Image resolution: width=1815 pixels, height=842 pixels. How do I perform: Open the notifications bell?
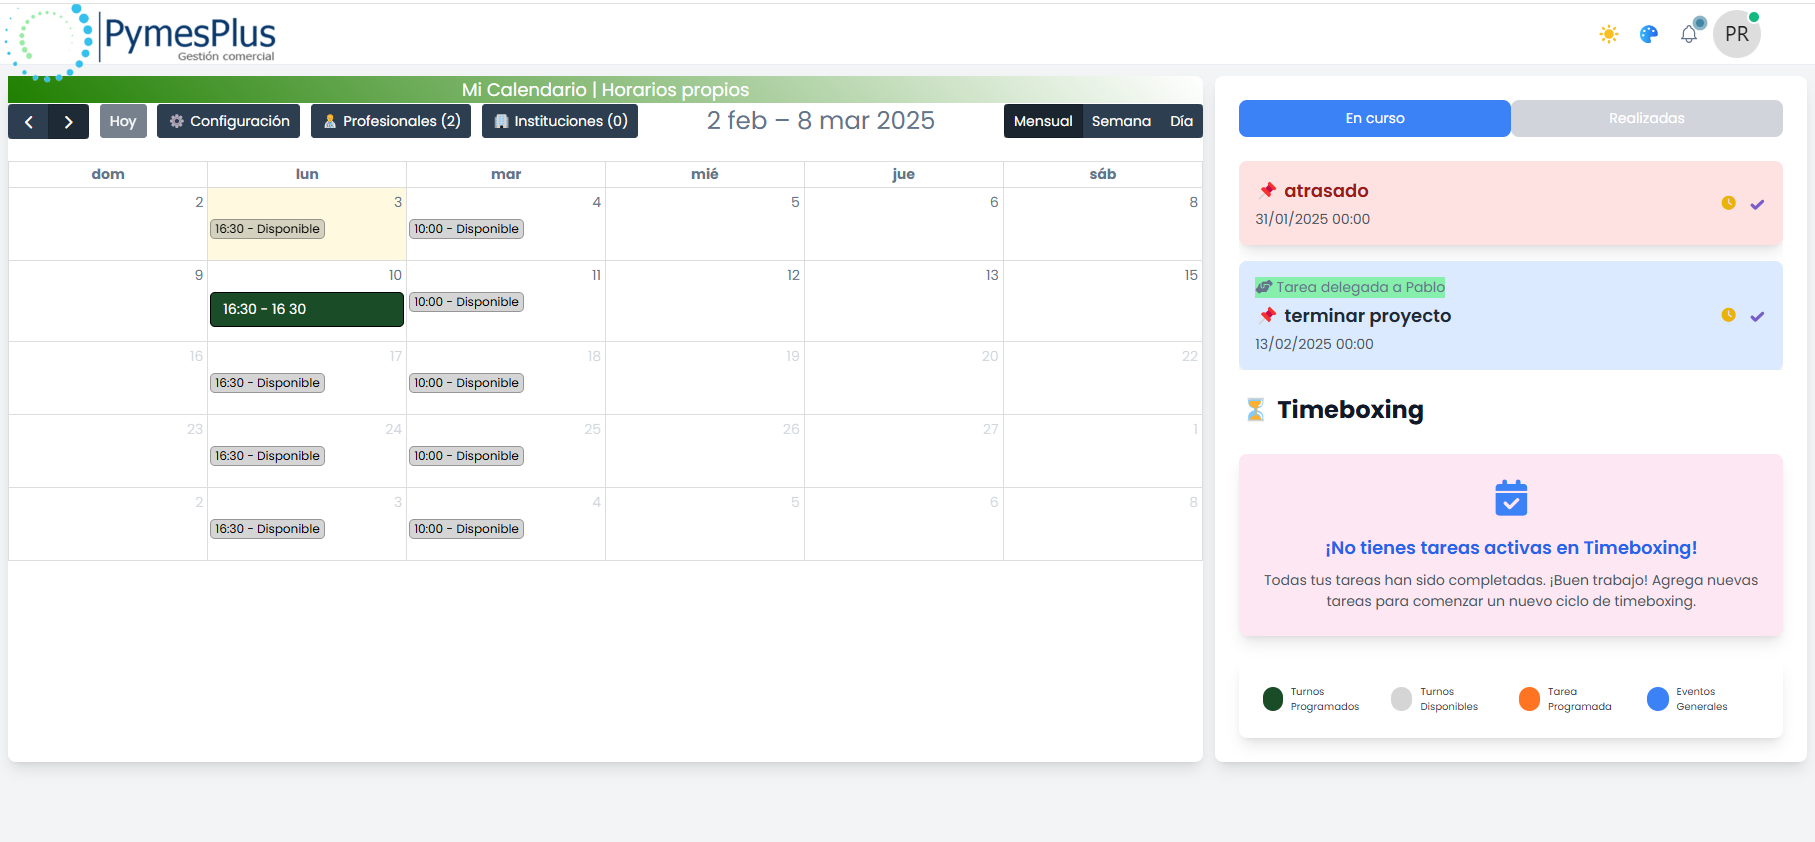tap(1689, 34)
